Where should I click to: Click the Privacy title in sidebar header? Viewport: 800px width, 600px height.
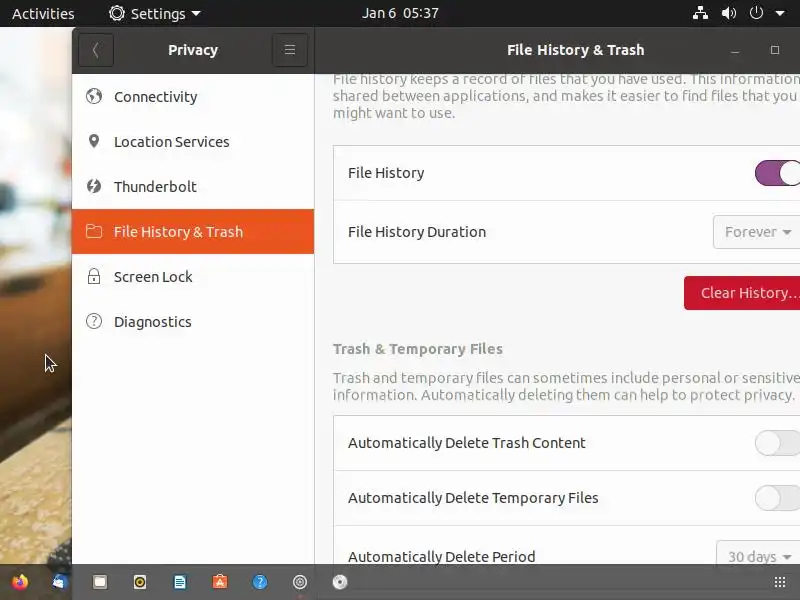pos(193,50)
